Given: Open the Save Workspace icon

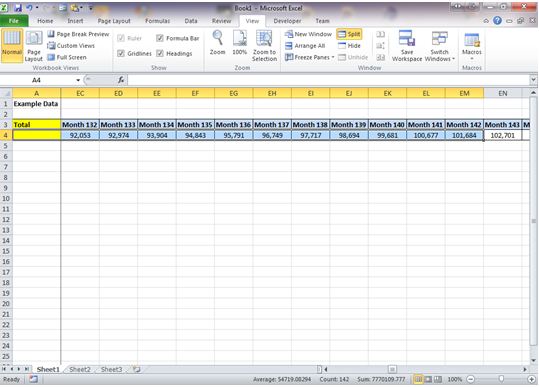Looking at the screenshot, I should coord(407,38).
